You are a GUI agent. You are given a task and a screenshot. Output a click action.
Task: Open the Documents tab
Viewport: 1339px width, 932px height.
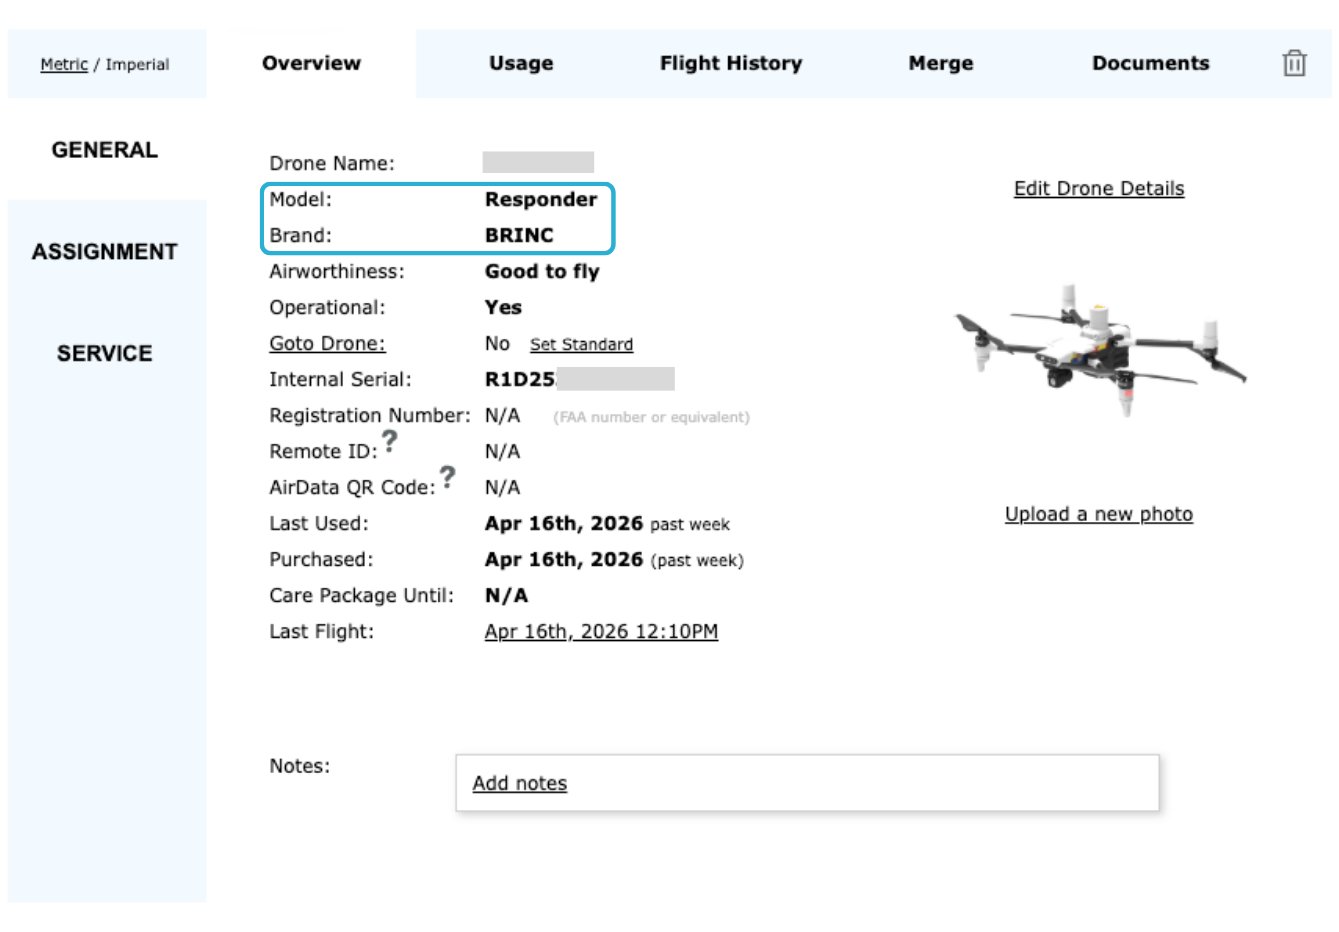(x=1150, y=63)
